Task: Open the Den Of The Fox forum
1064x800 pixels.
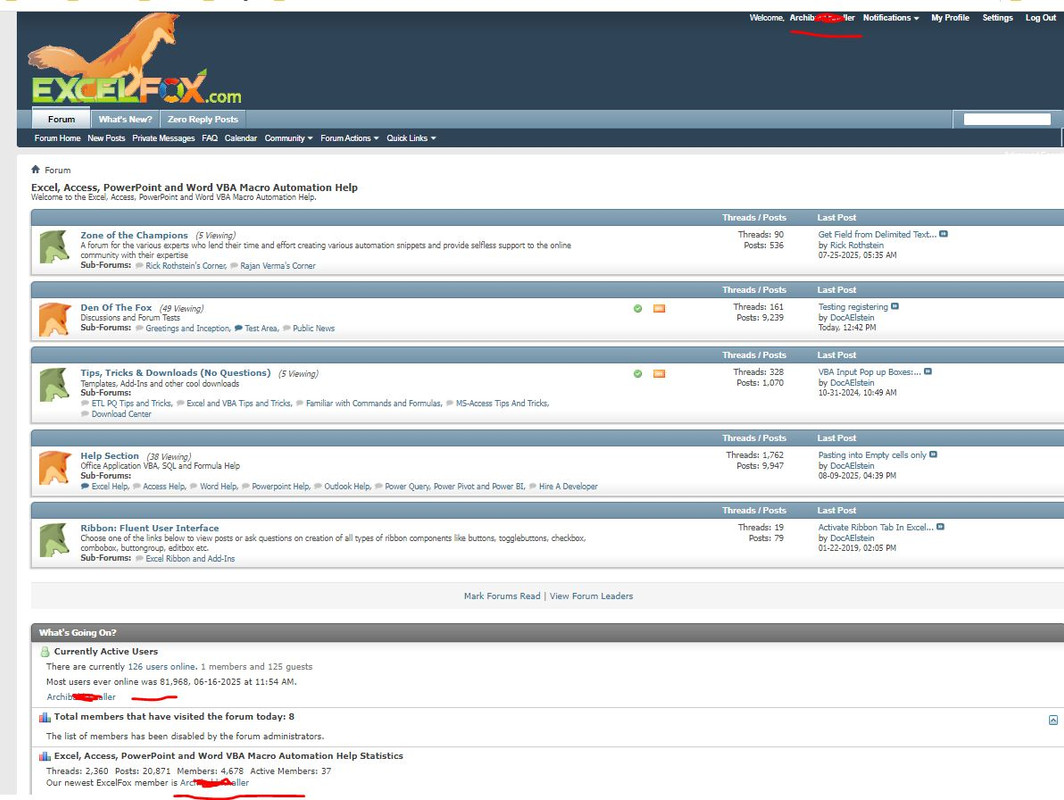Action: (116, 308)
